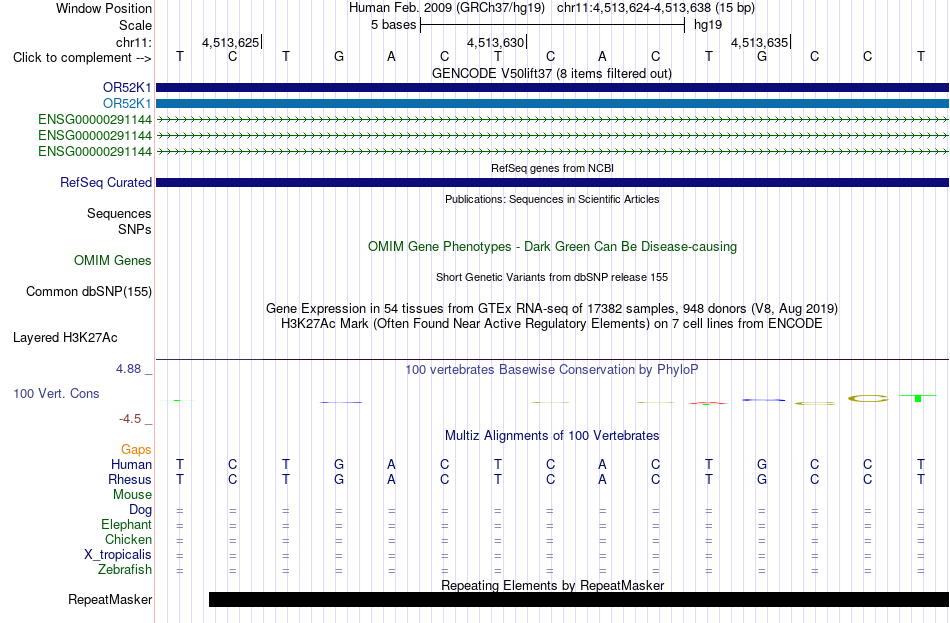Open the 'Repeating Elements by RepeatMasker' title
The height and width of the screenshot is (623, 950).
coord(553,585)
